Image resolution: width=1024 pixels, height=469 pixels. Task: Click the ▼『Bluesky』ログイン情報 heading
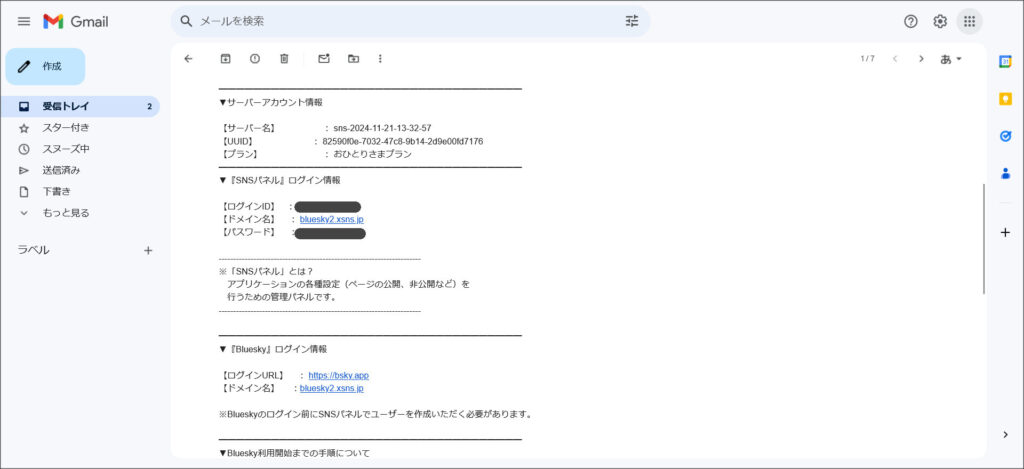(x=273, y=349)
